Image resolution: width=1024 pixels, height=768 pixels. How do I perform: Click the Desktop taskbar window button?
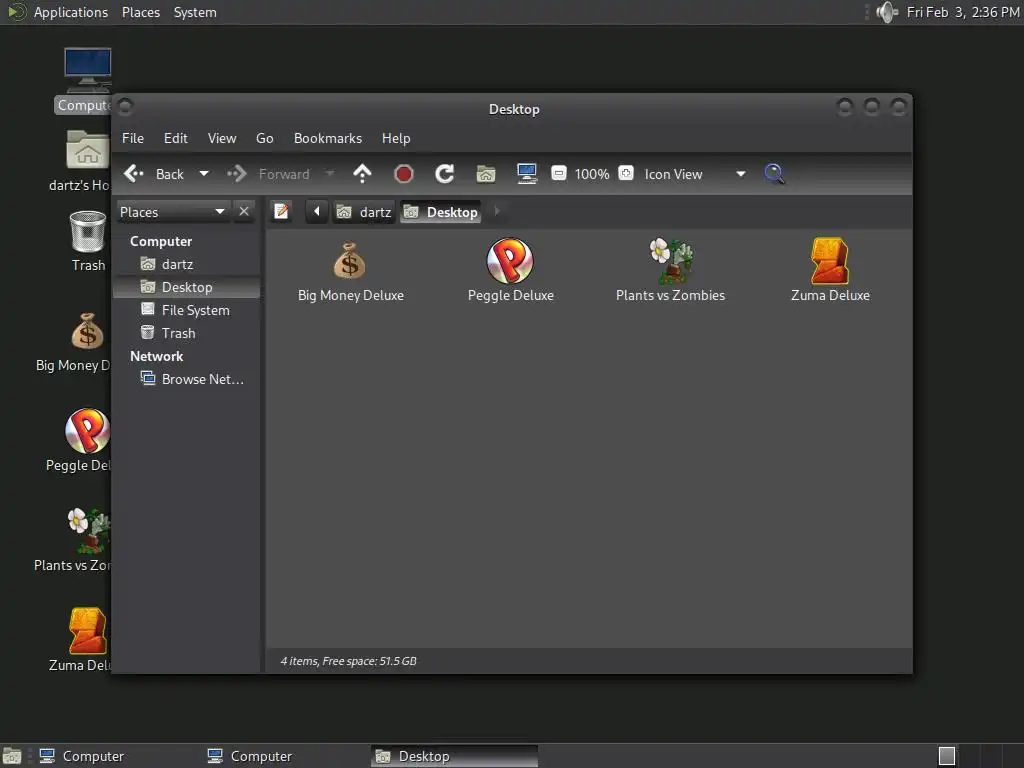pyautogui.click(x=455, y=756)
